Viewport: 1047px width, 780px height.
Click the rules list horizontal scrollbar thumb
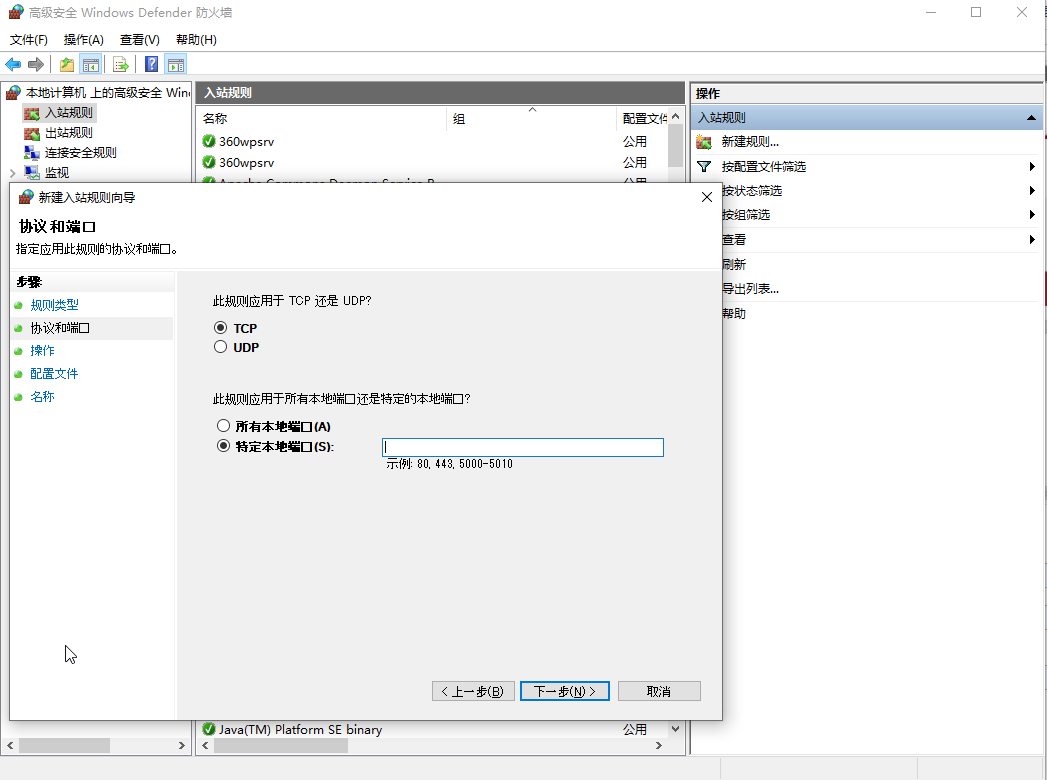[280, 745]
